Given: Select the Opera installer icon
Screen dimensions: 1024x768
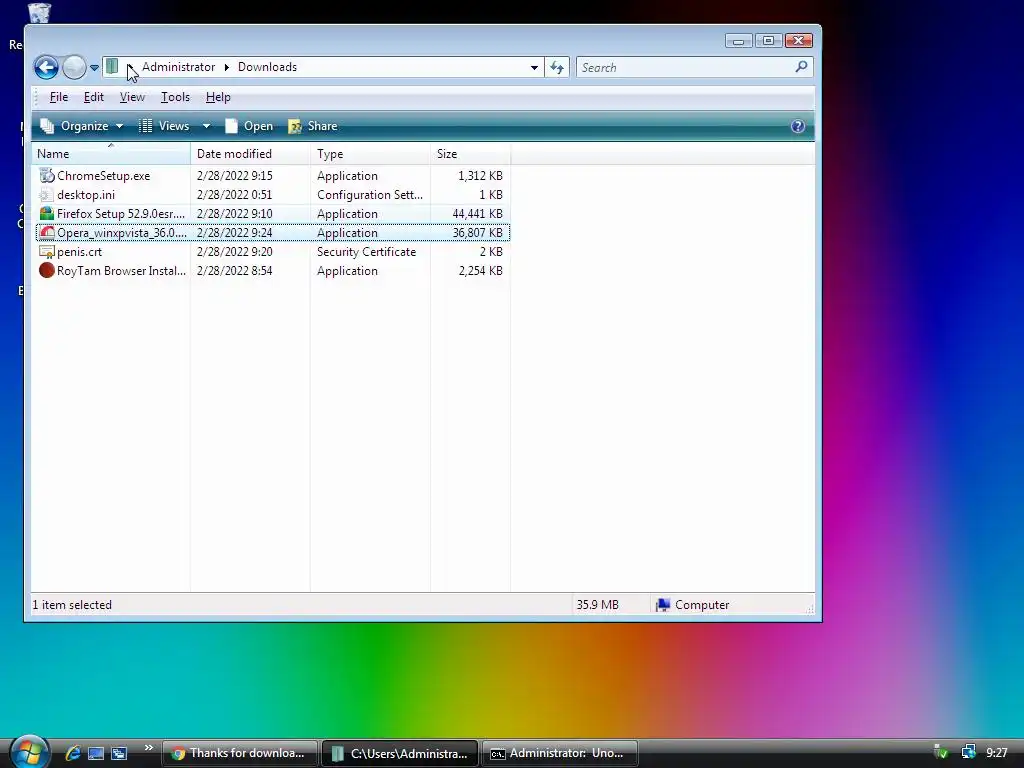Looking at the screenshot, I should [46, 232].
